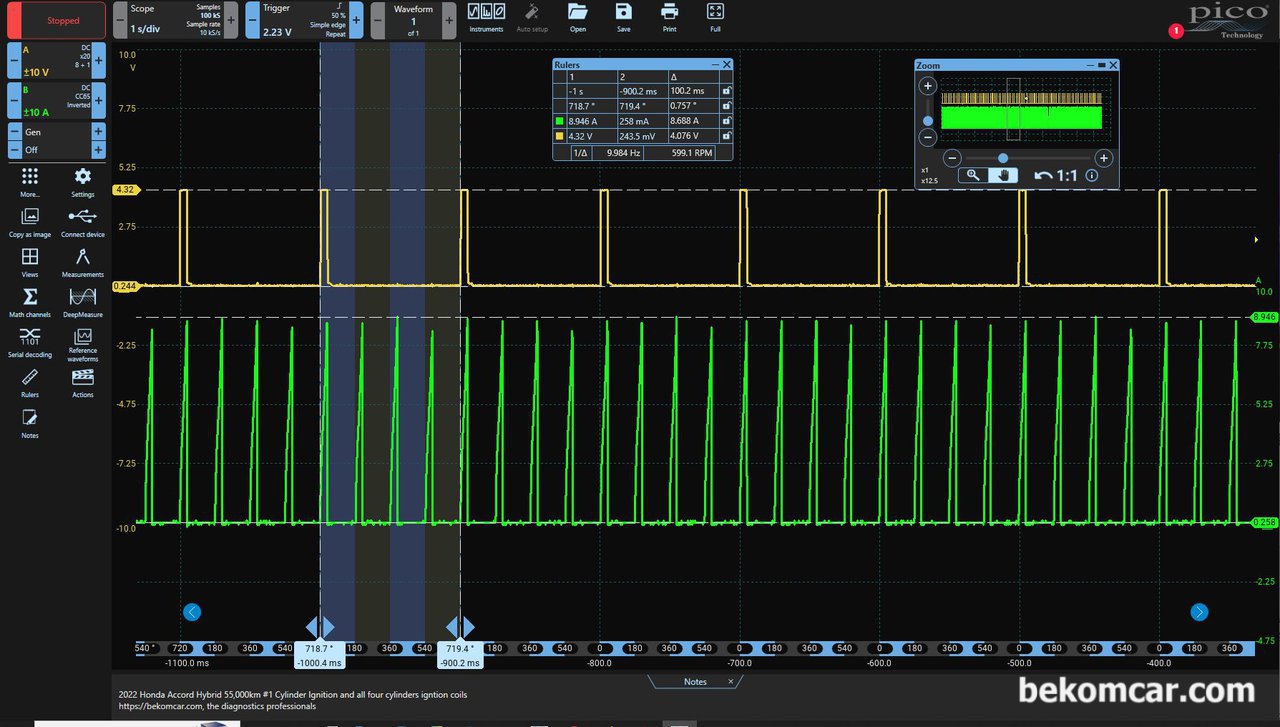Click the horizontal zoom slider handle
Viewport: 1280px width, 727px height.
coord(1003,158)
